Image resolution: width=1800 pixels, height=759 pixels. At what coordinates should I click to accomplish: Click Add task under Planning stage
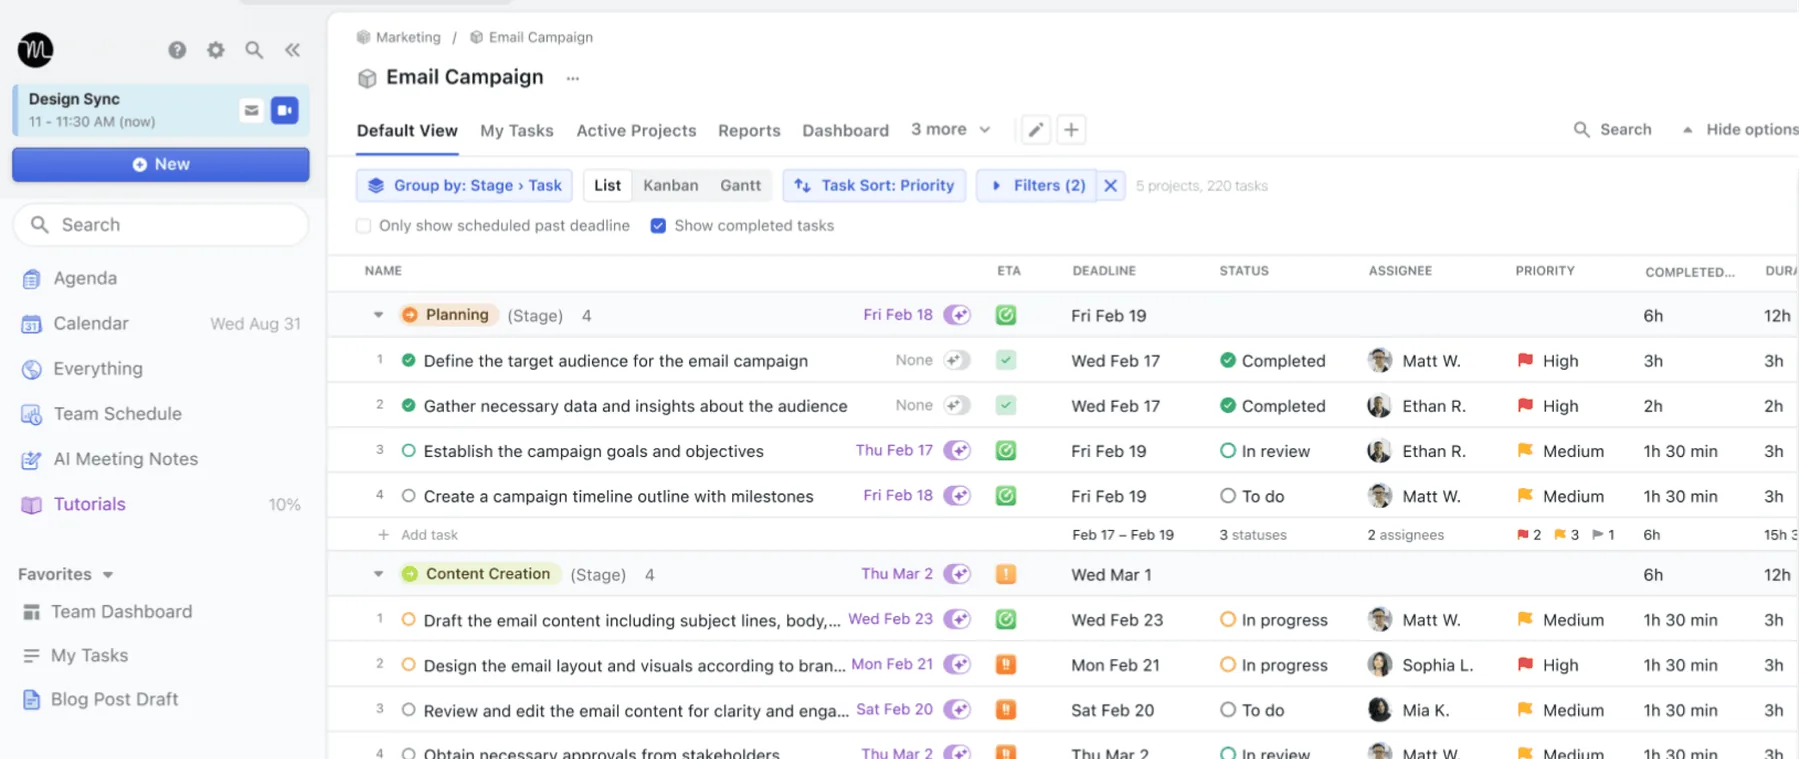419,535
